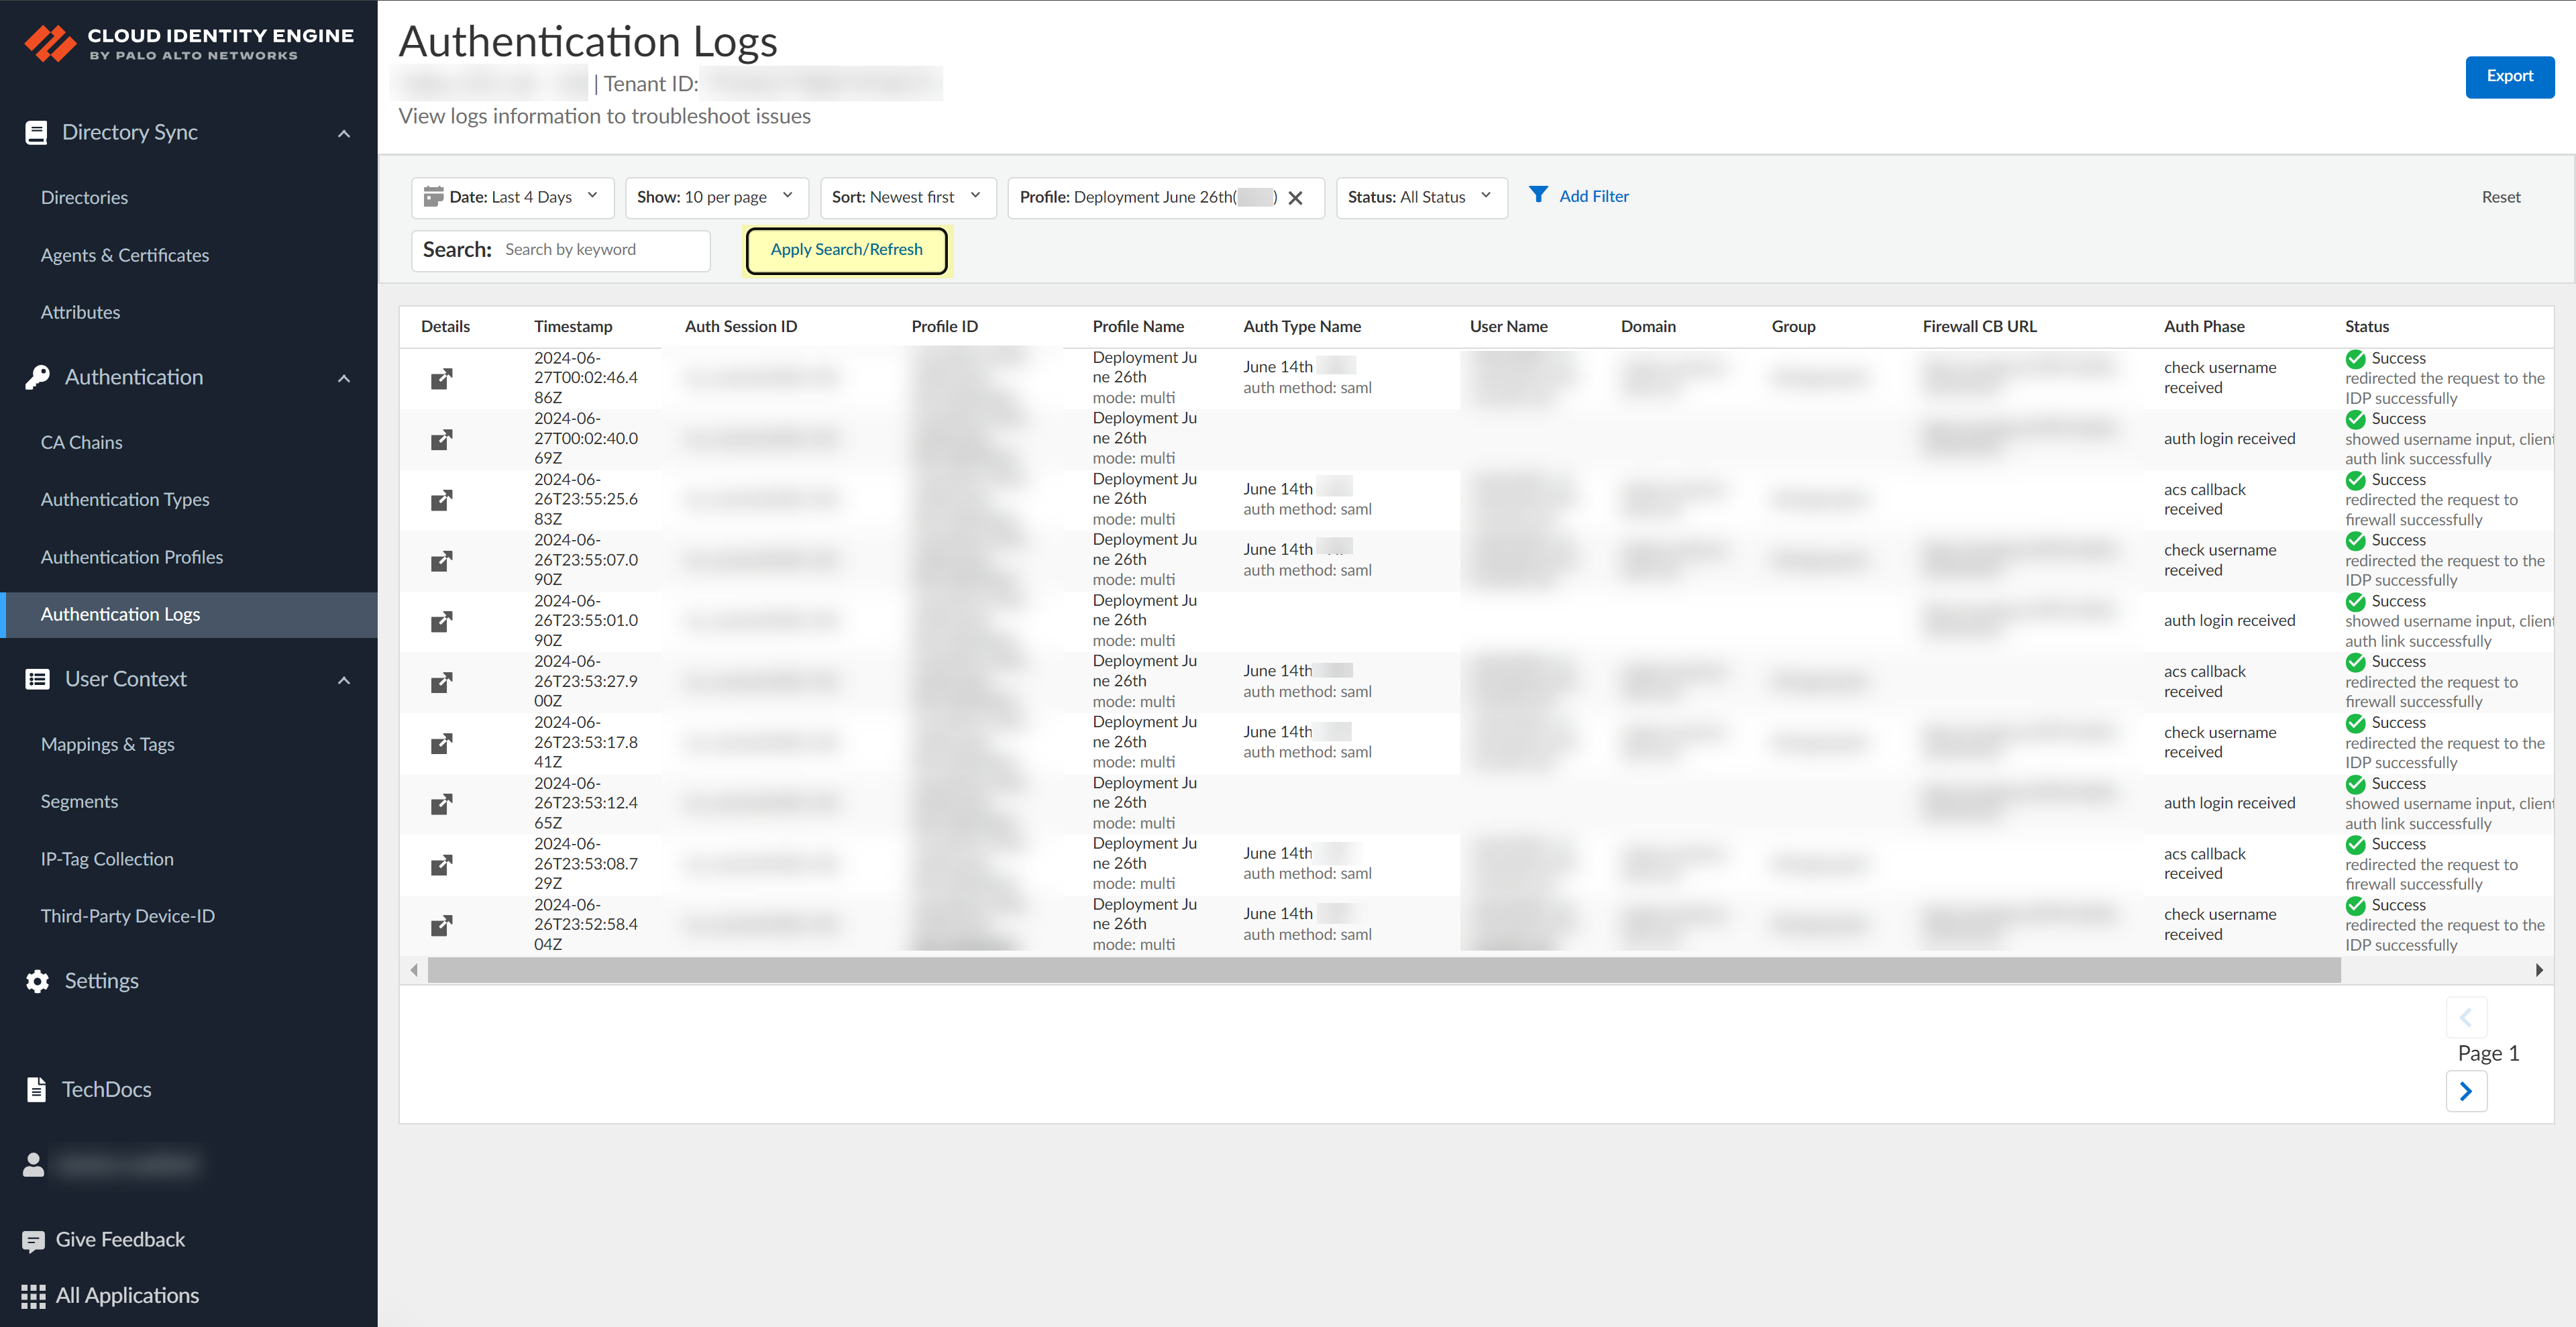Click the Add Filter funnel icon
2576x1327 pixels.
(1538, 195)
